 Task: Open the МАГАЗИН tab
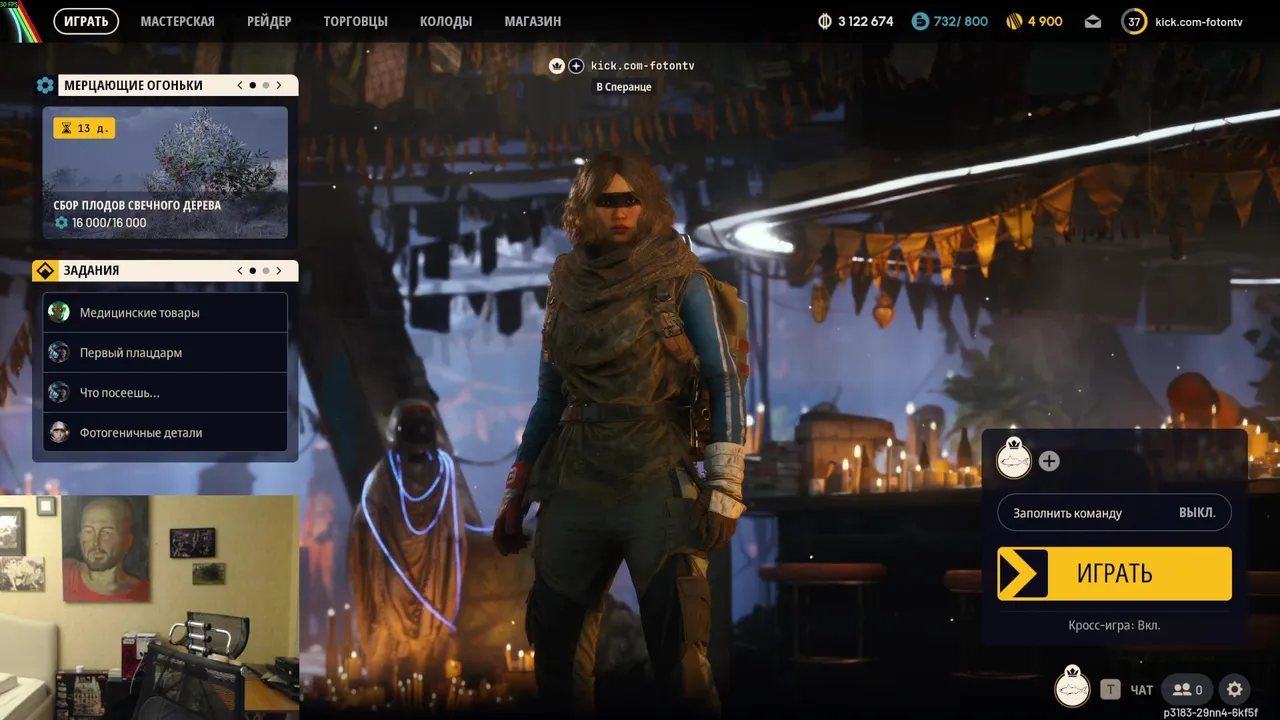[533, 21]
